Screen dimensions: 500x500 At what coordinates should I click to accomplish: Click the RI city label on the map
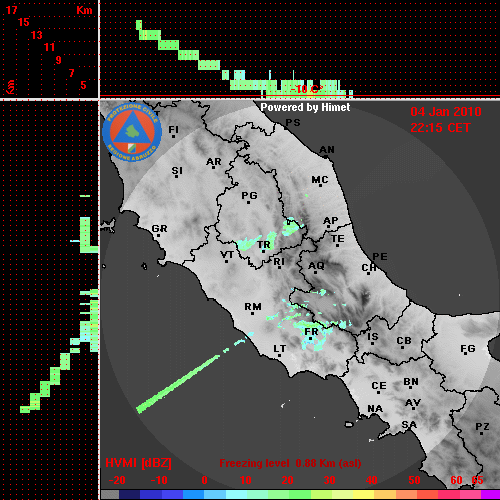tap(279, 262)
